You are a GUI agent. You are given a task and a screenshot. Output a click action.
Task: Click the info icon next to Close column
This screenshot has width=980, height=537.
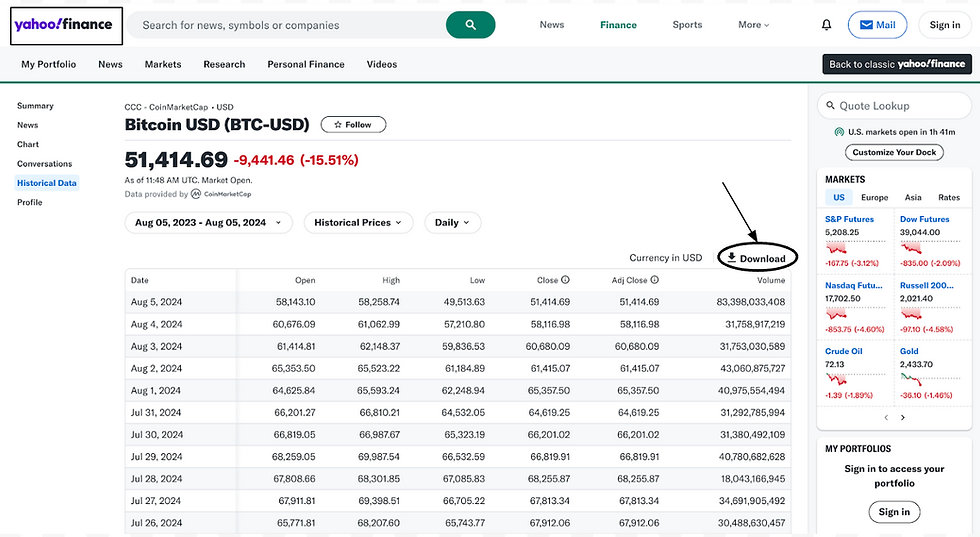[565, 280]
